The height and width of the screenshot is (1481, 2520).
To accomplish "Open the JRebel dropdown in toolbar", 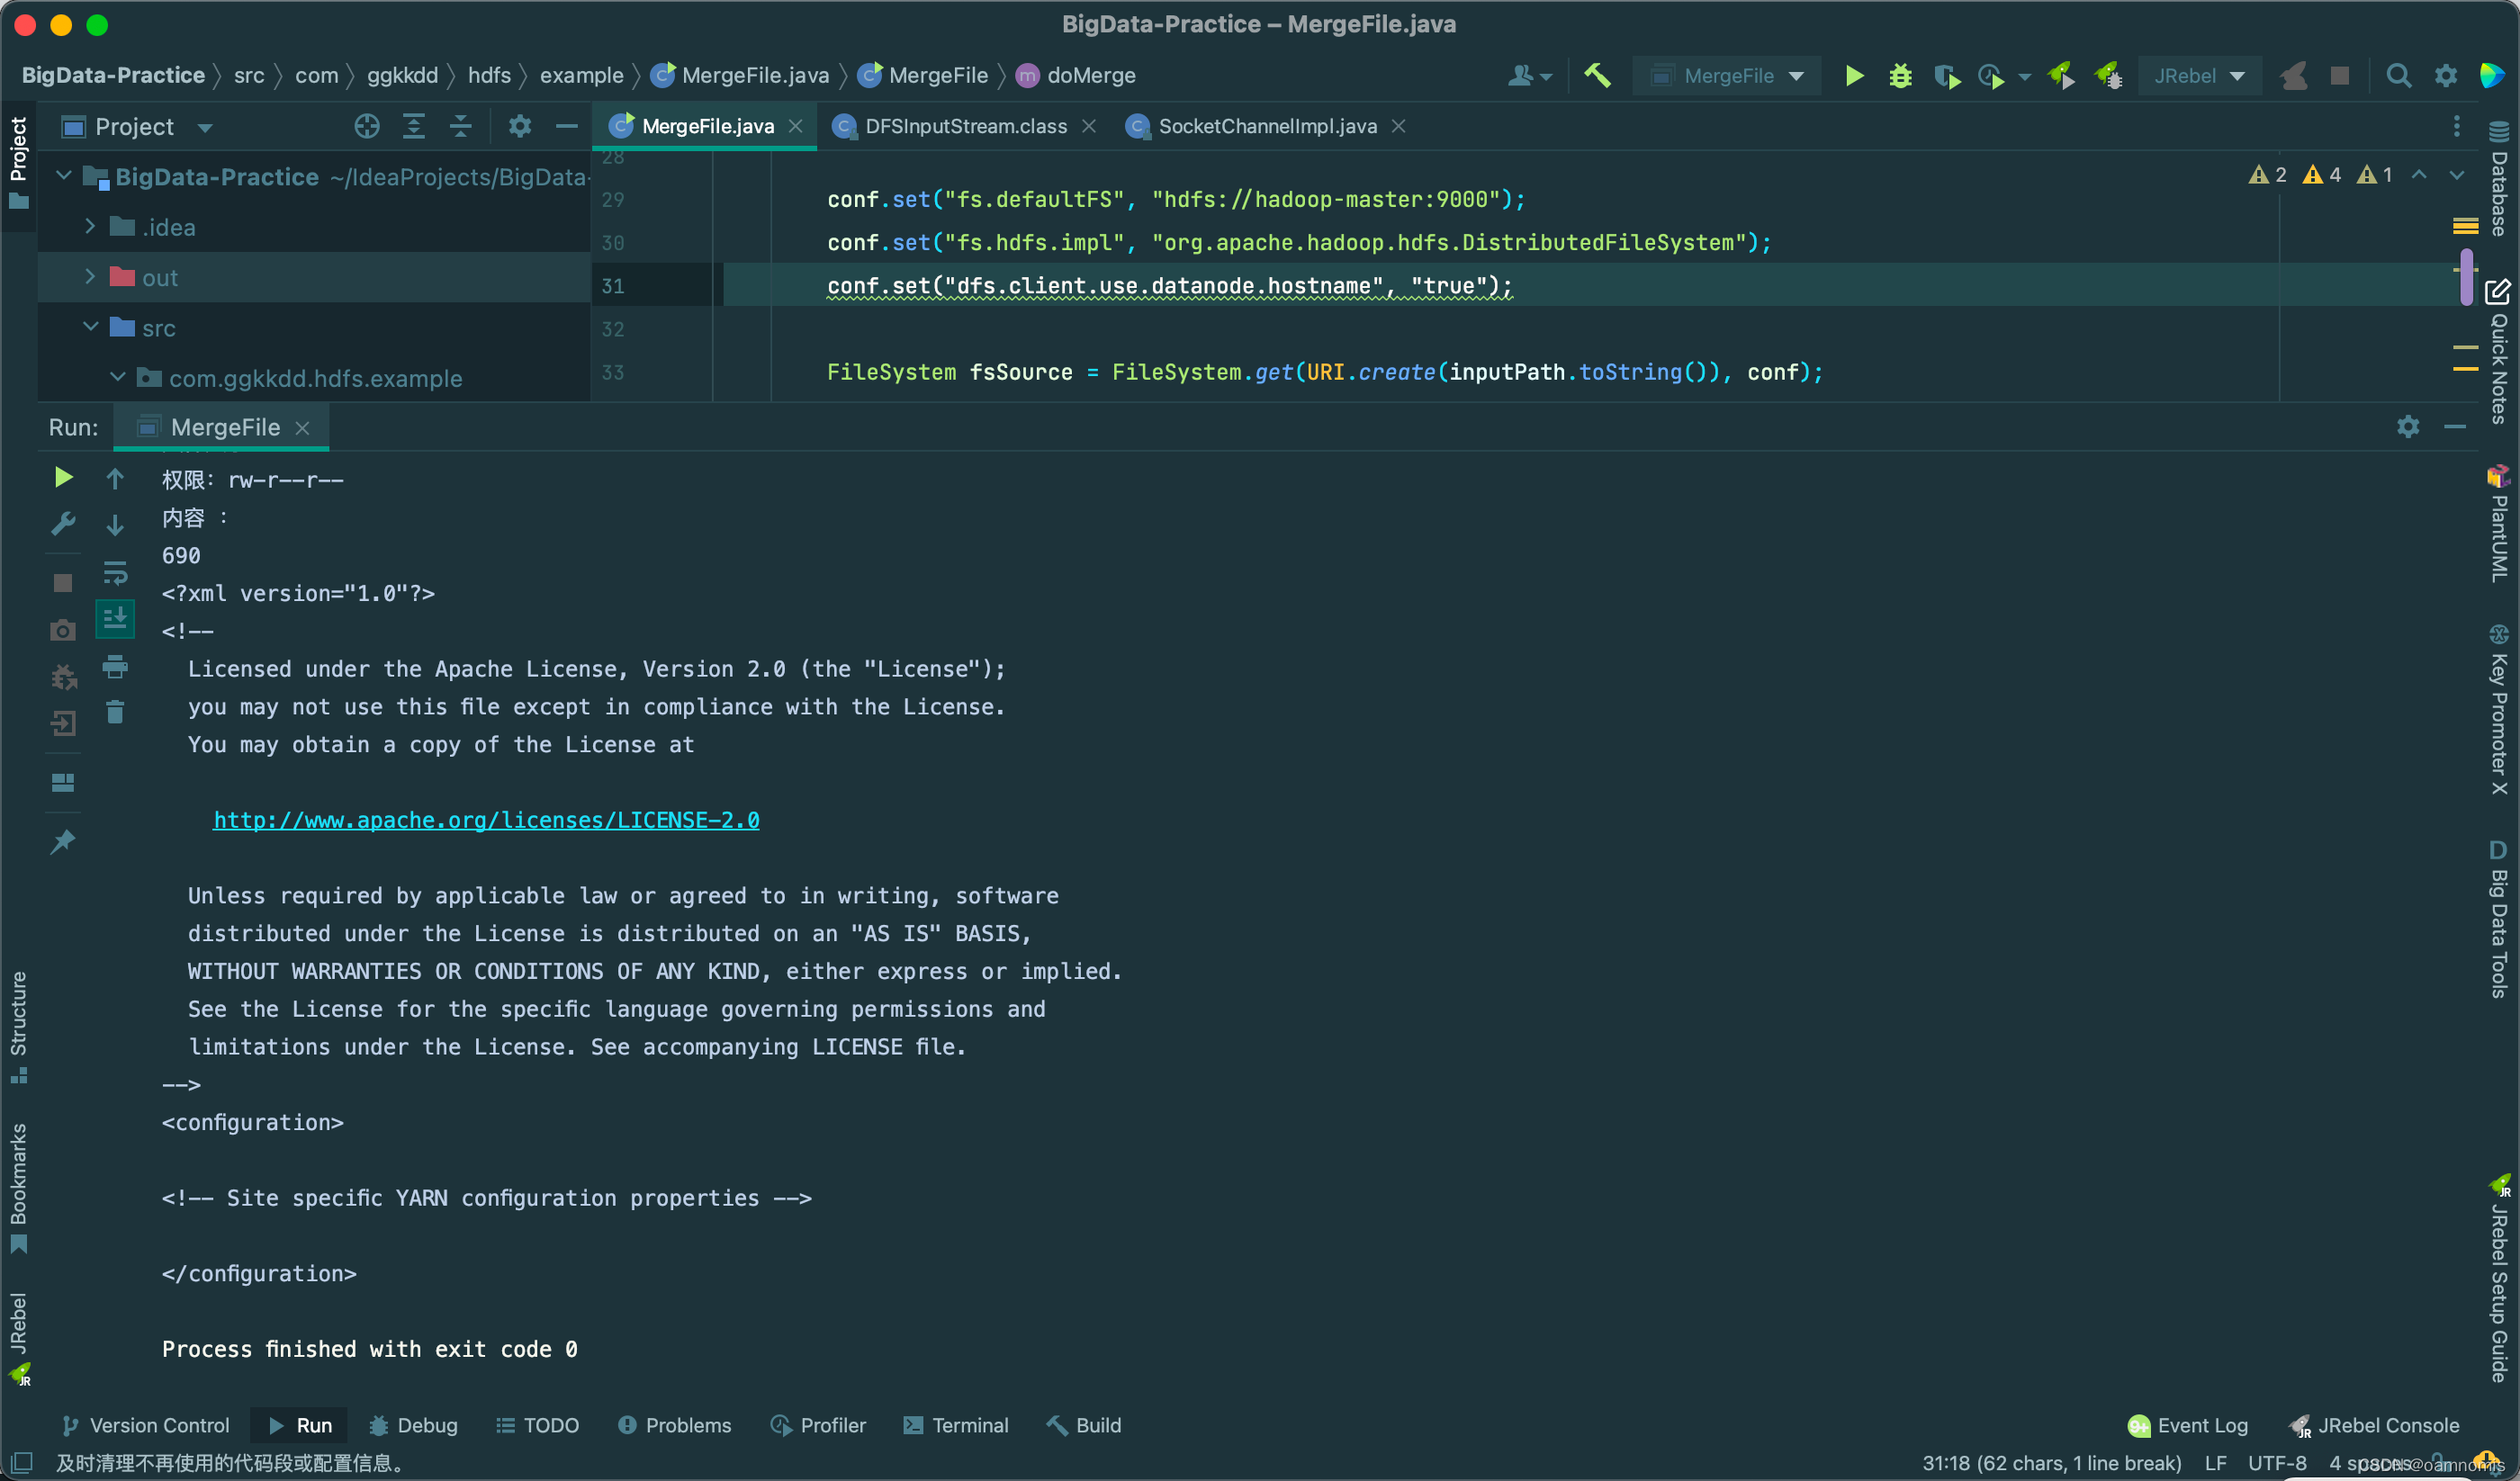I will pos(2199,76).
